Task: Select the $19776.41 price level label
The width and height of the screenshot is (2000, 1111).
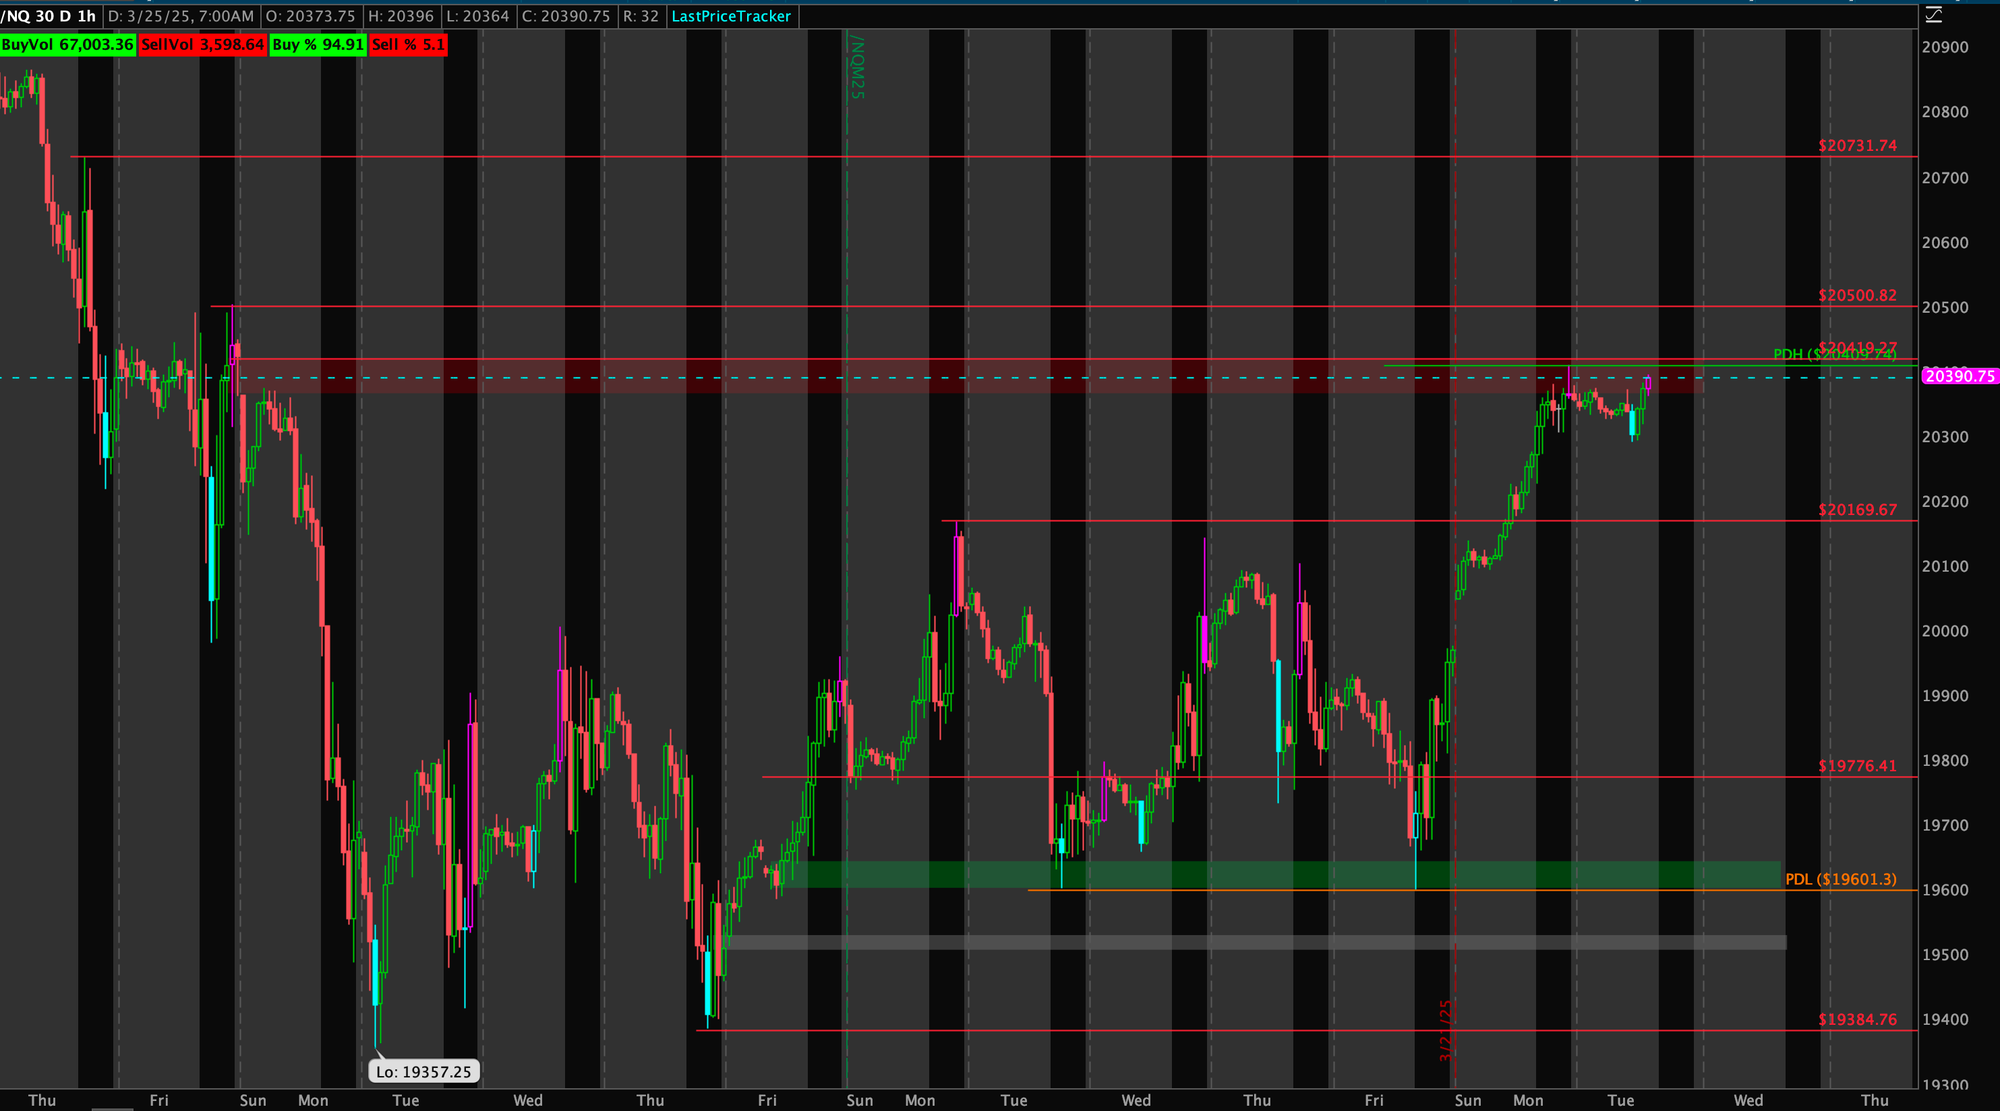Action: (1857, 766)
